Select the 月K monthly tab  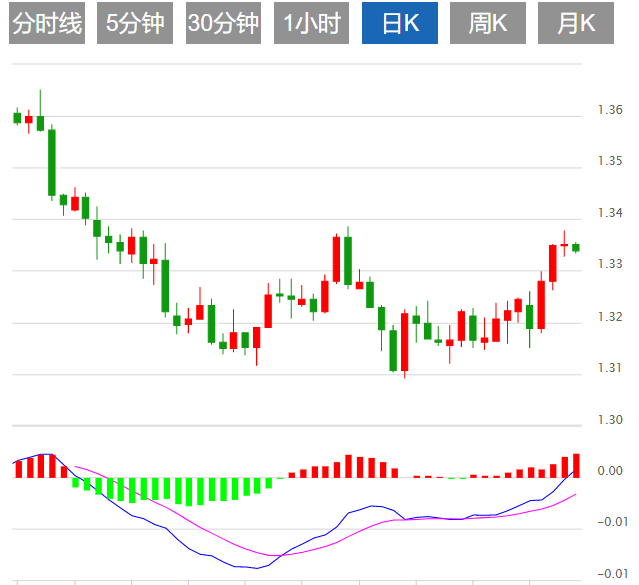coord(576,24)
